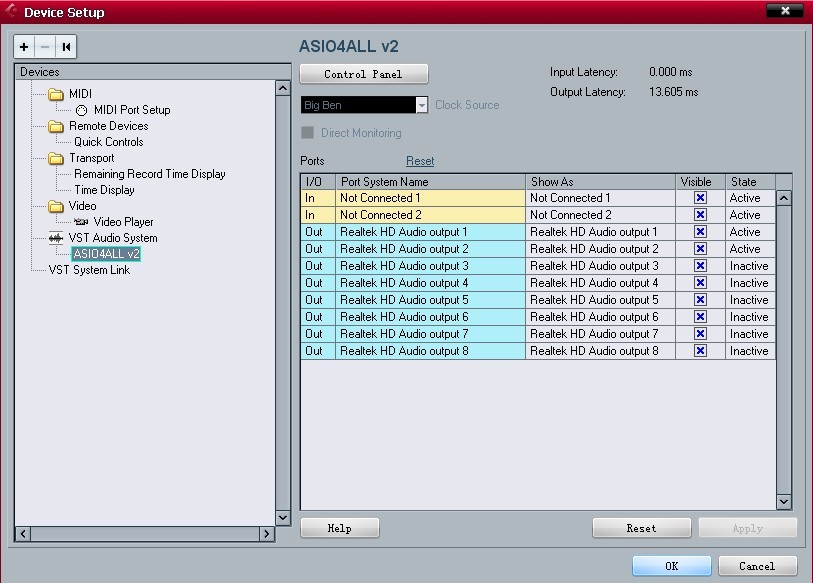The image size is (813, 583).
Task: Toggle Visible for Realtek HD Audio output 4
Action: click(x=700, y=283)
